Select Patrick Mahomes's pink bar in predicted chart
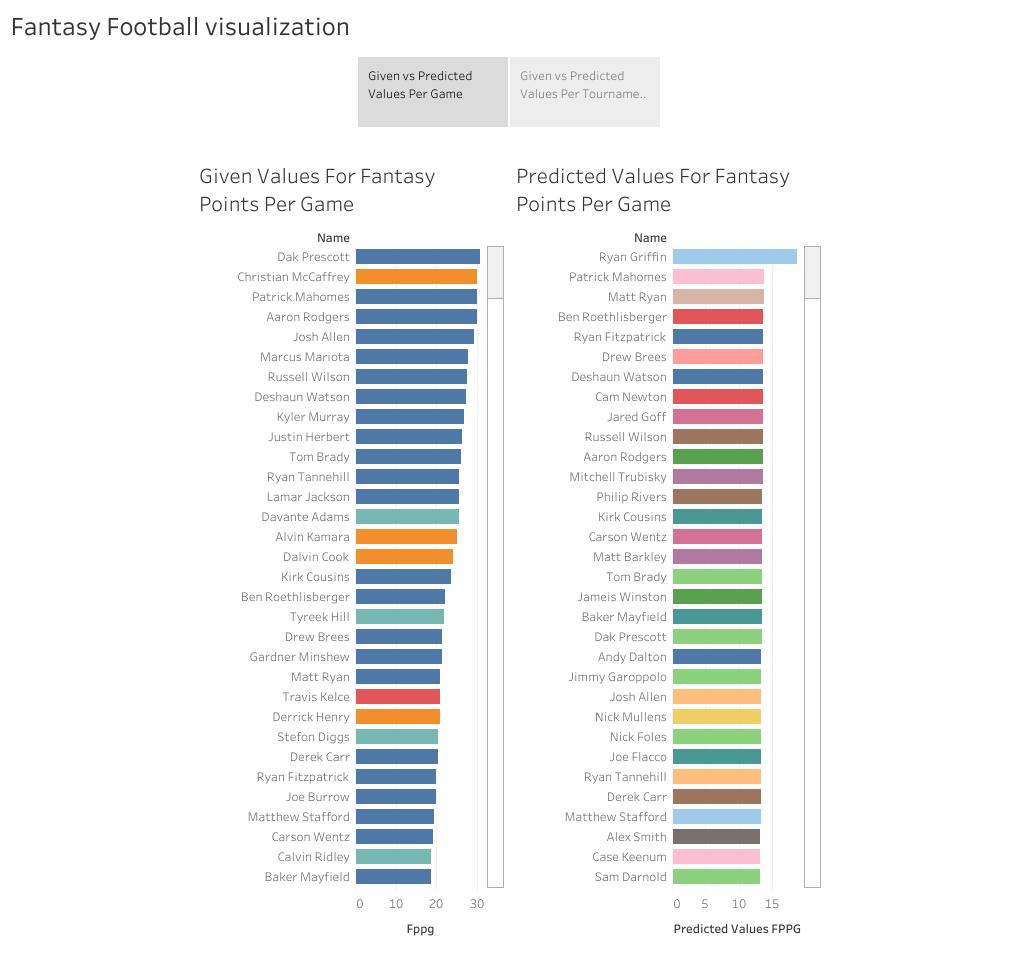 pyautogui.click(x=715, y=276)
